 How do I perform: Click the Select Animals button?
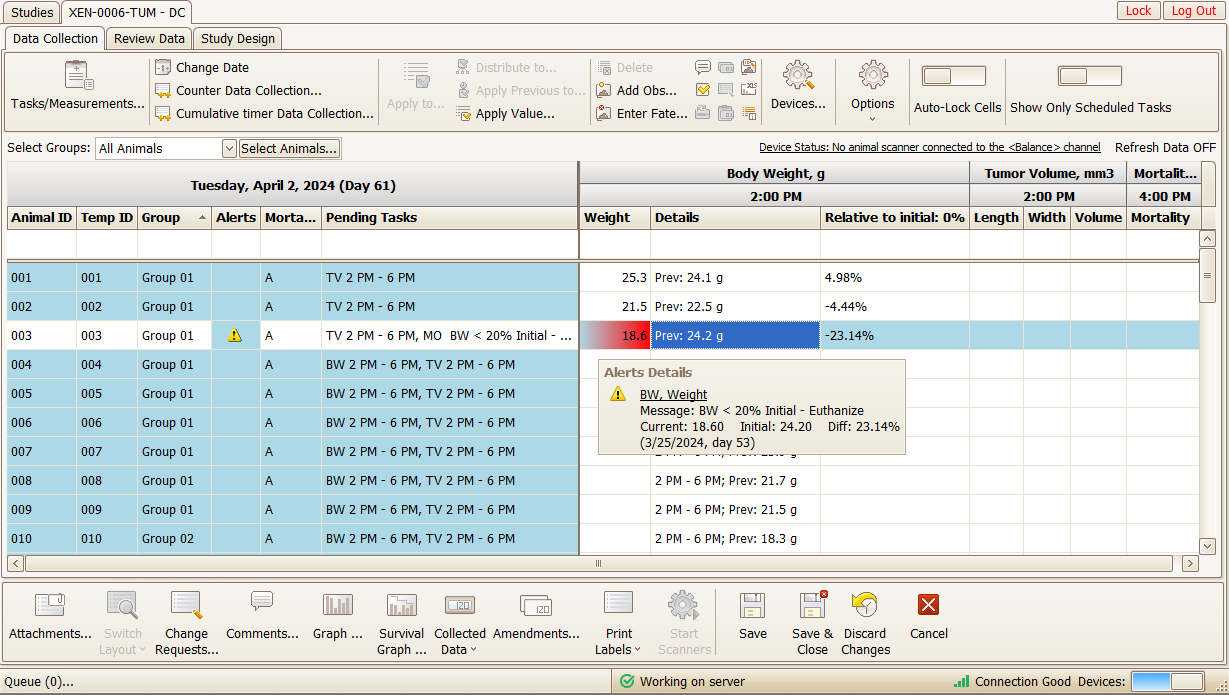(x=290, y=148)
